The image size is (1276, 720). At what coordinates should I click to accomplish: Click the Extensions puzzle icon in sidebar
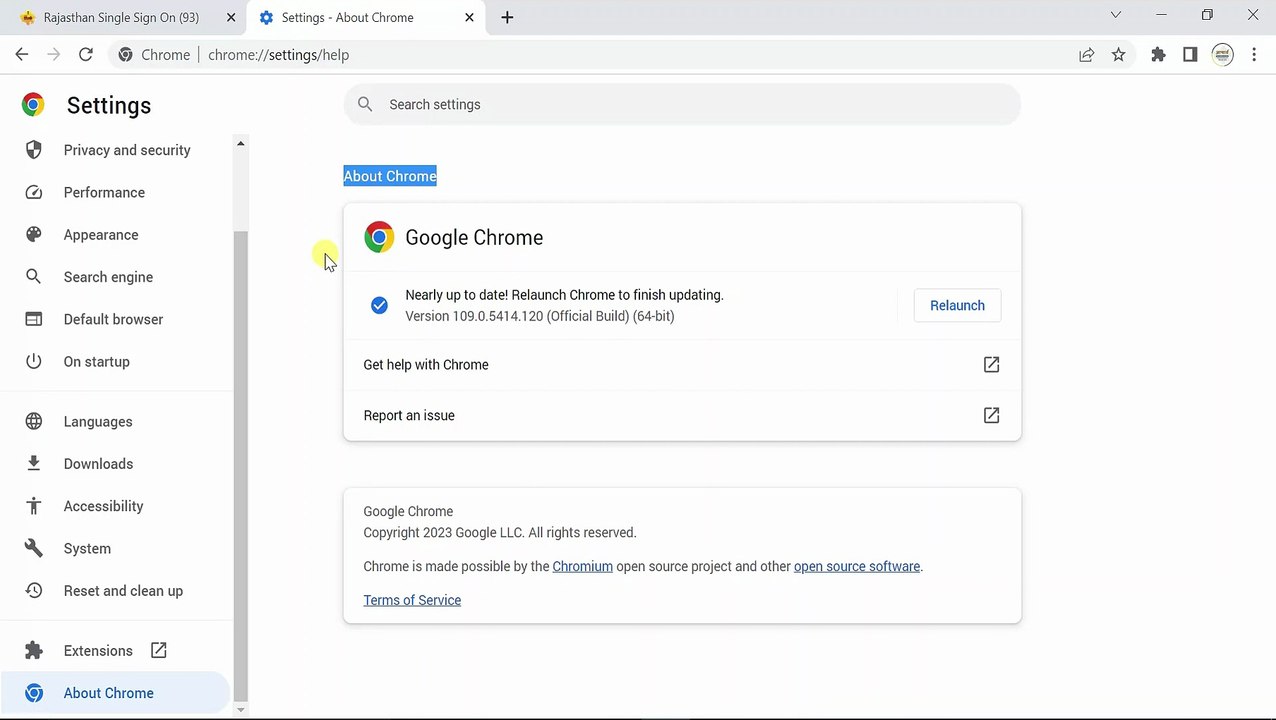(34, 651)
